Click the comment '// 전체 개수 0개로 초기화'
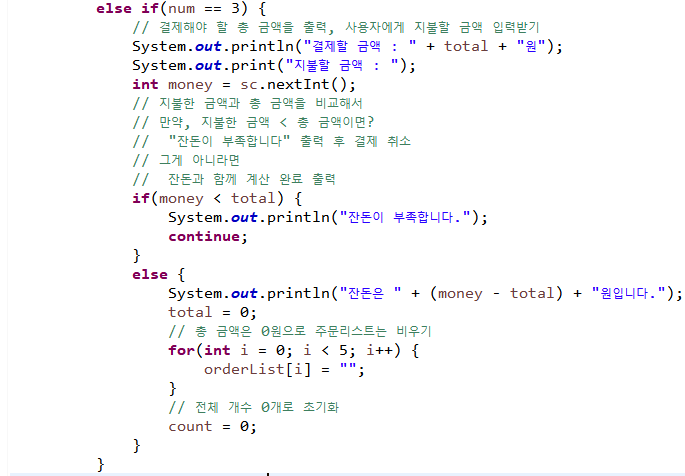The width and height of the screenshot is (685, 476). coord(254,407)
